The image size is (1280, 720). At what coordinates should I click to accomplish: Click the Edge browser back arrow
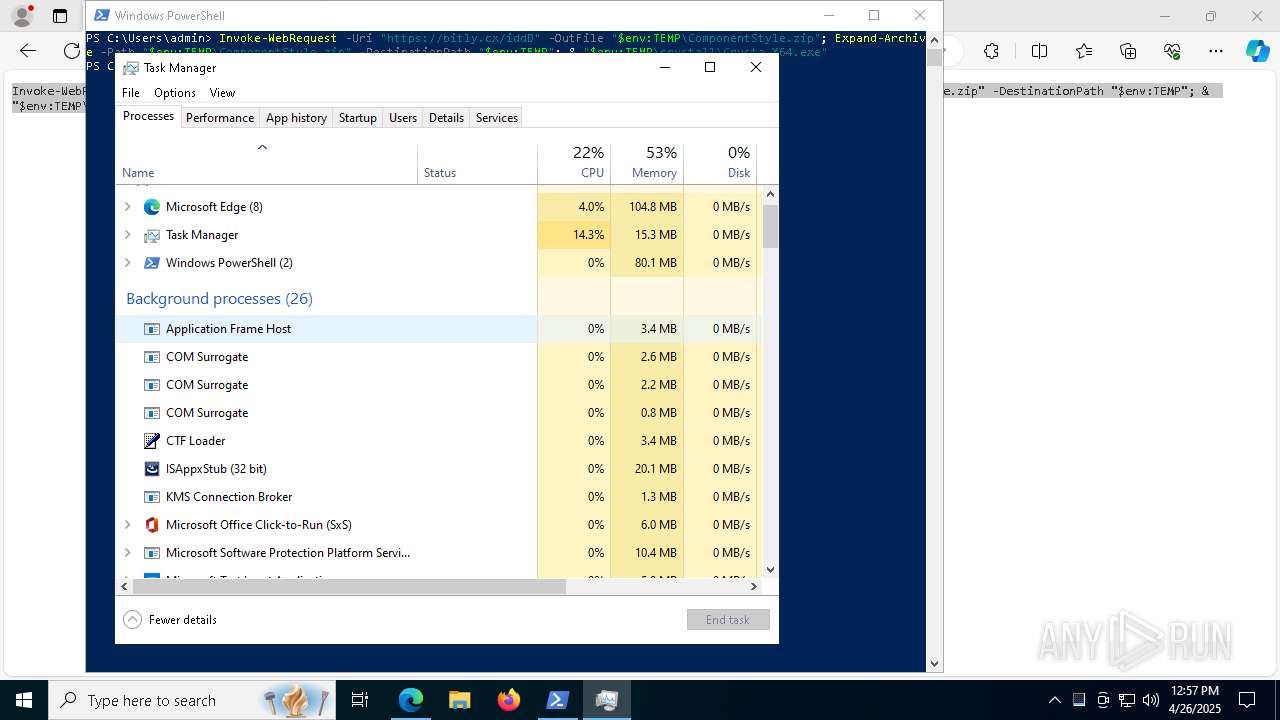(x=28, y=51)
